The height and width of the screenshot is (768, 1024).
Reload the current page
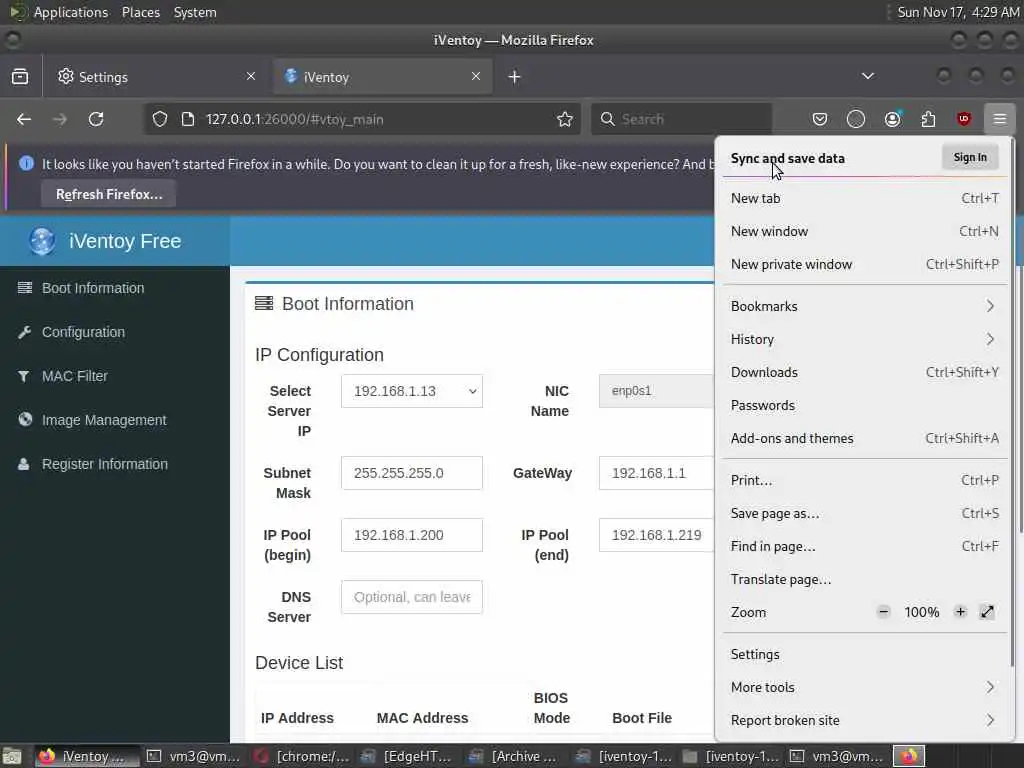(96, 119)
